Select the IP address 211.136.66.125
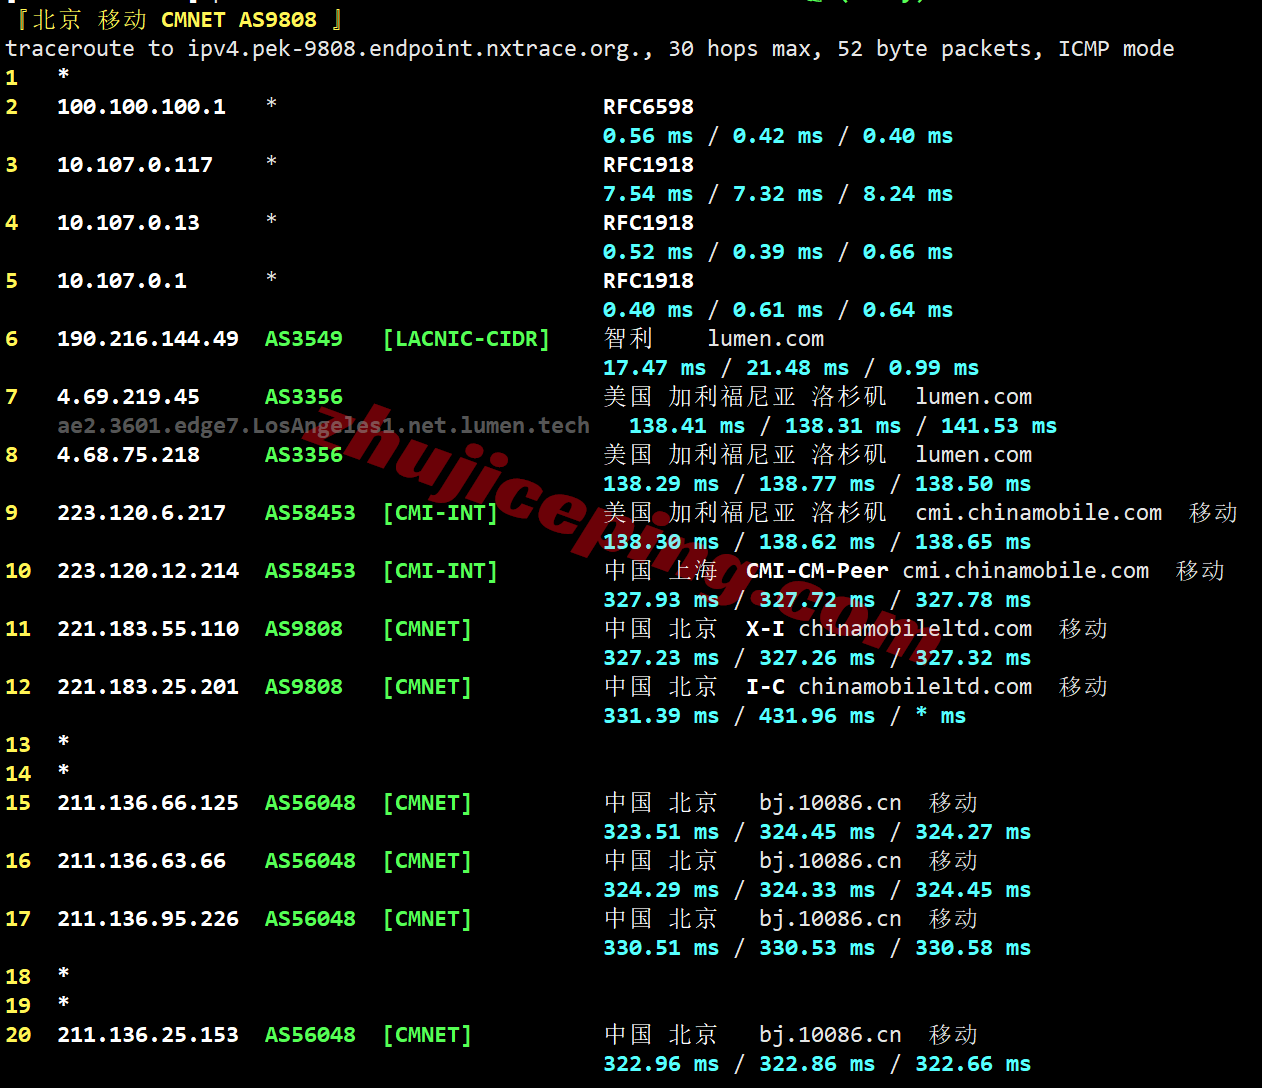Image resolution: width=1262 pixels, height=1088 pixels. (148, 803)
